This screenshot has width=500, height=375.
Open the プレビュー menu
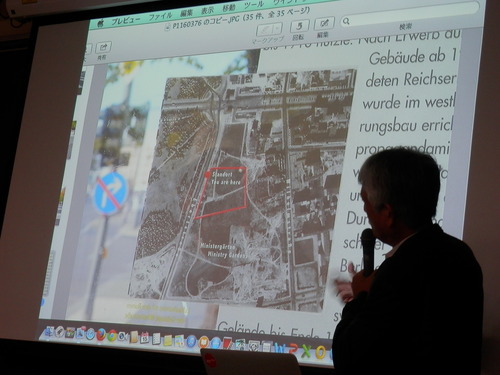pos(126,21)
